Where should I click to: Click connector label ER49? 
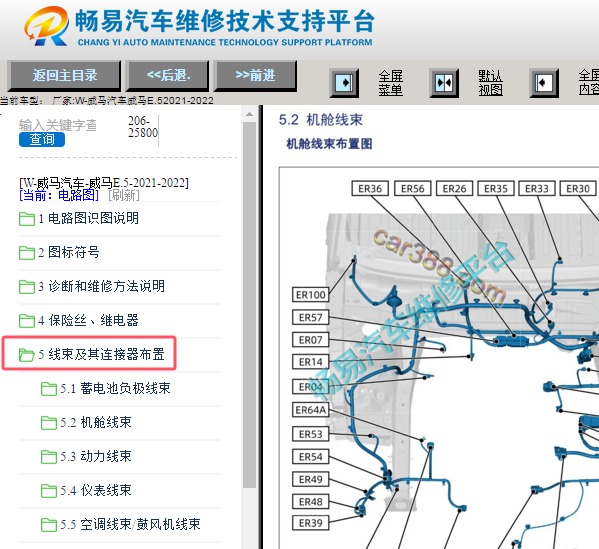311,479
